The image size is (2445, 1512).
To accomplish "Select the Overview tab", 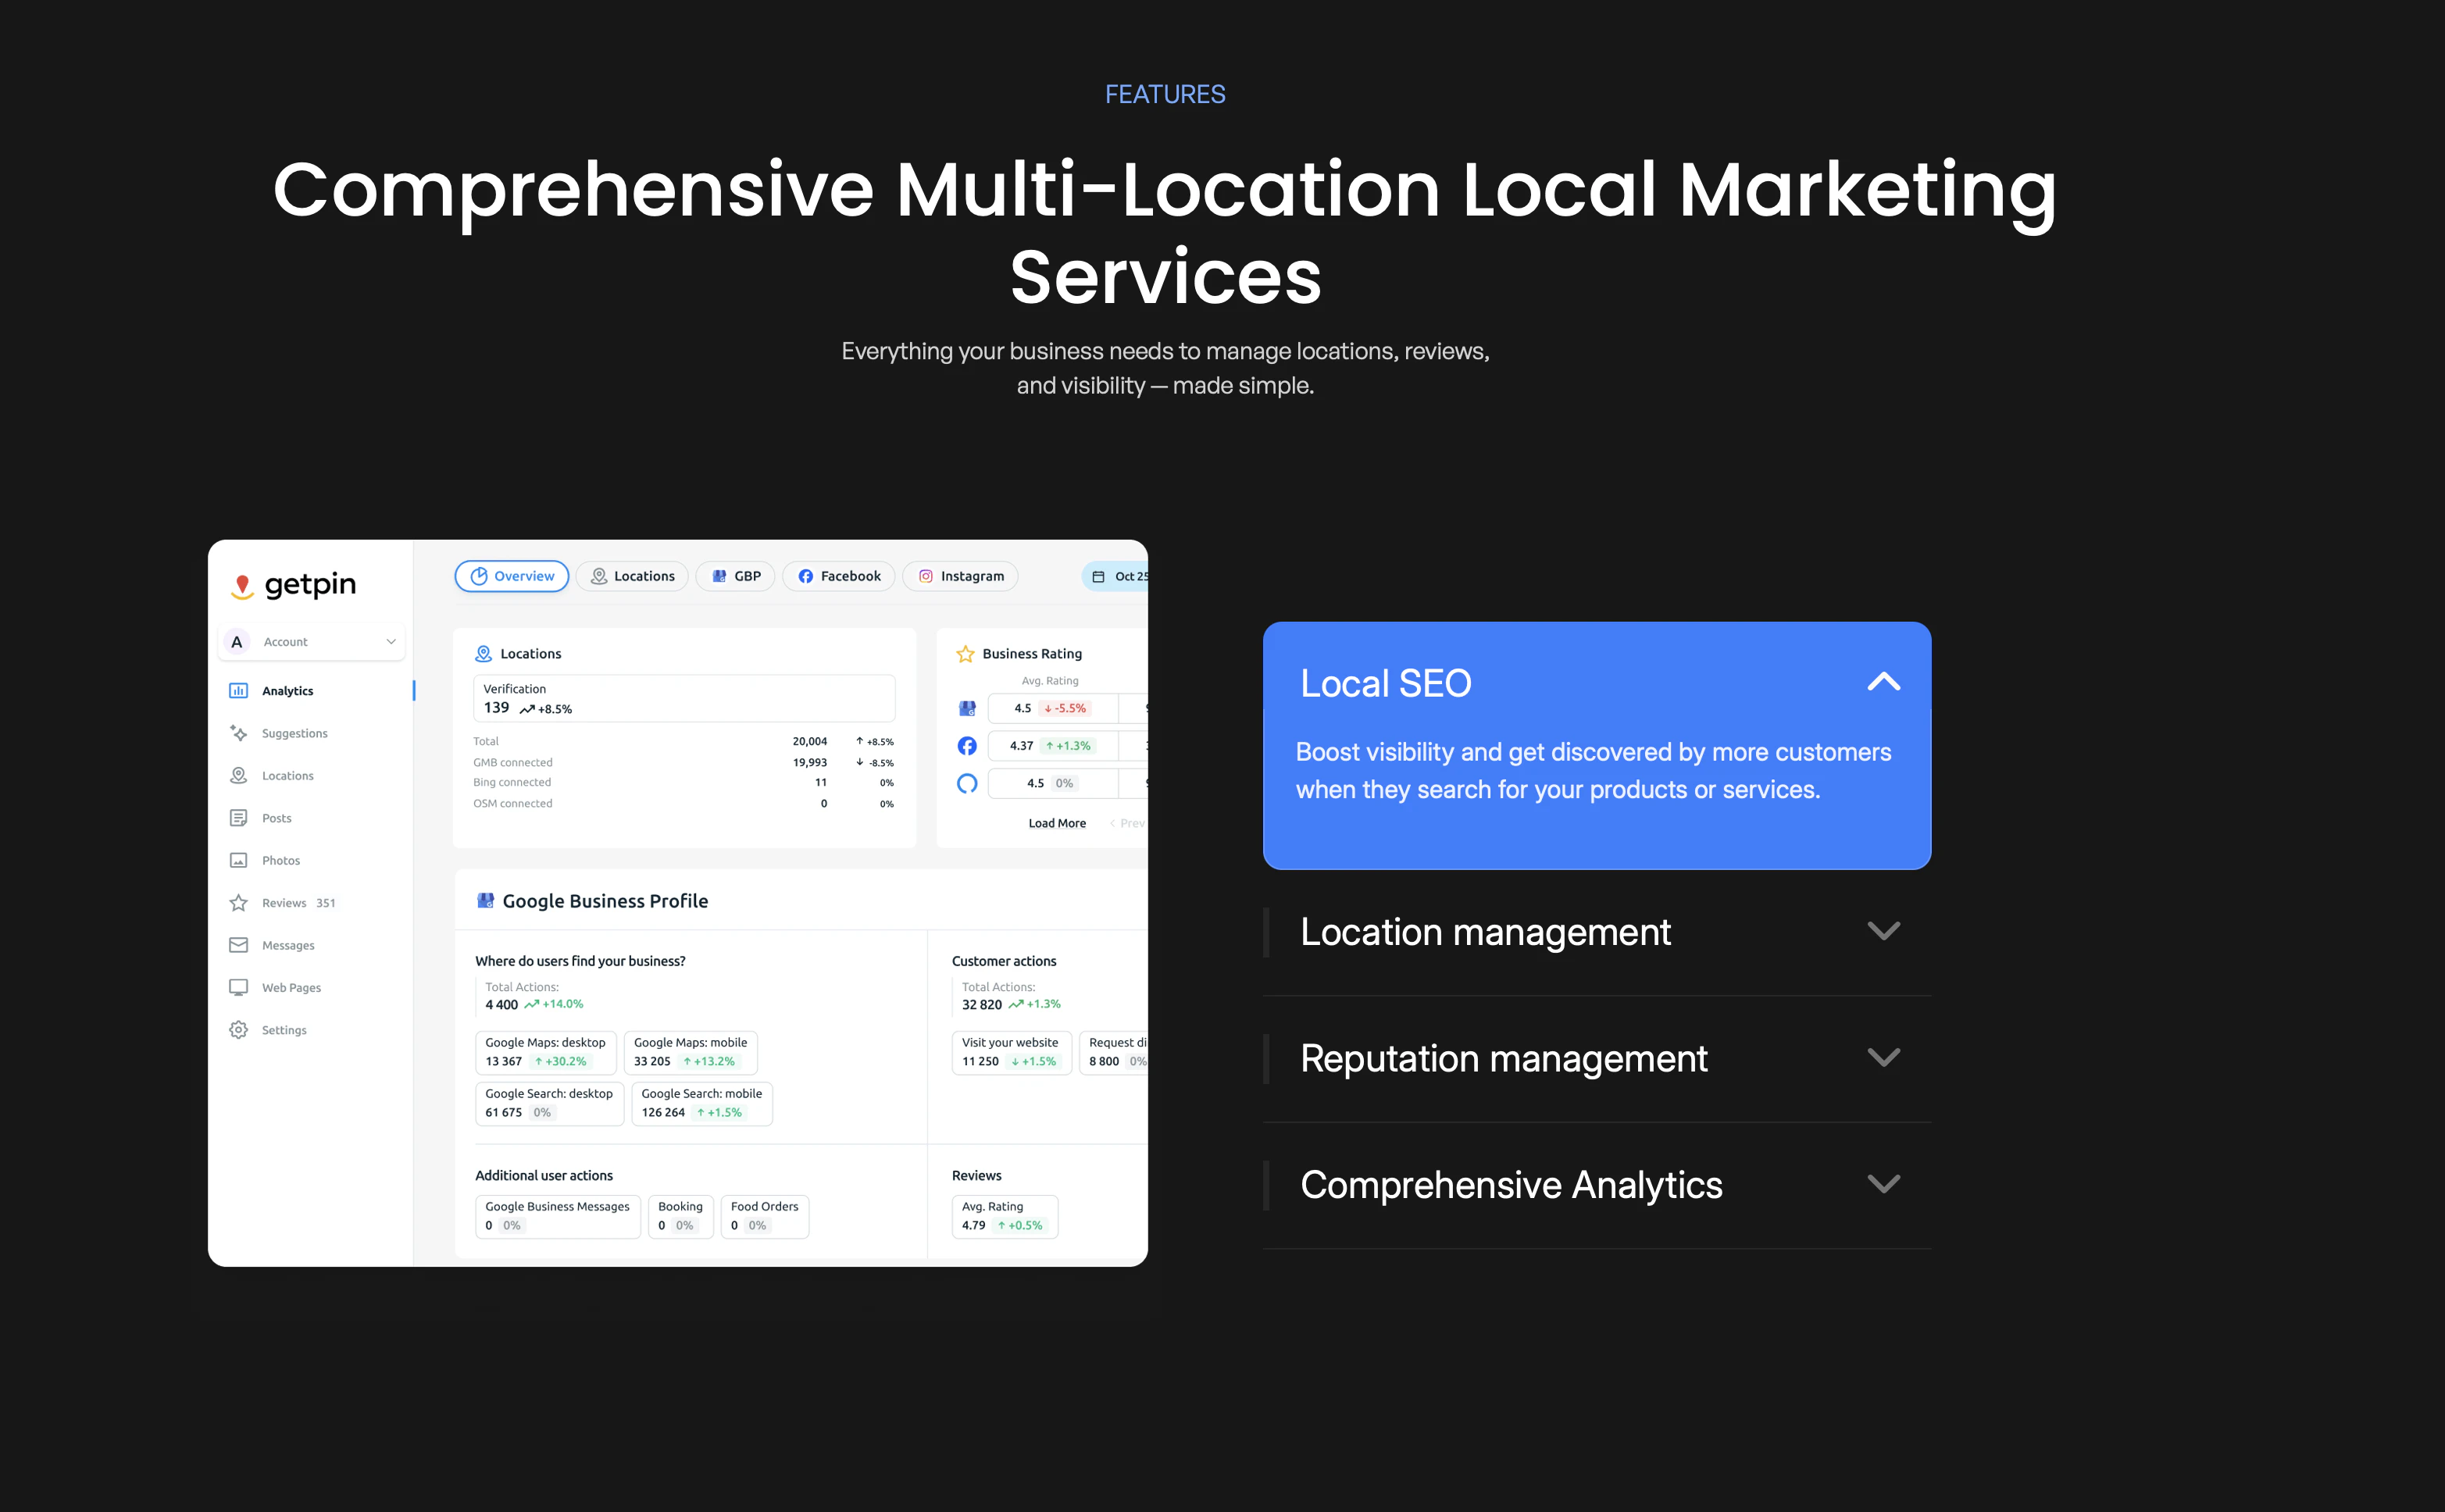I will (x=512, y=576).
